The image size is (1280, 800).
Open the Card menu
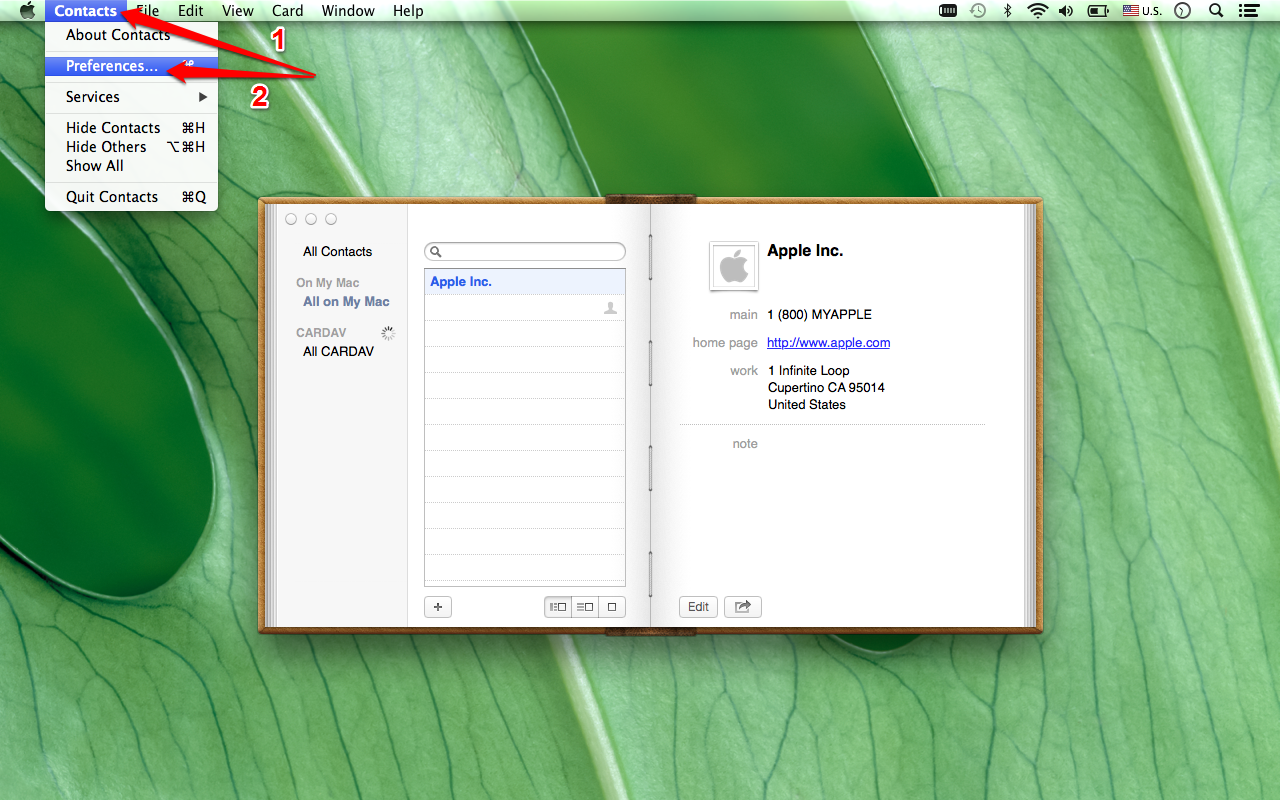(x=288, y=11)
